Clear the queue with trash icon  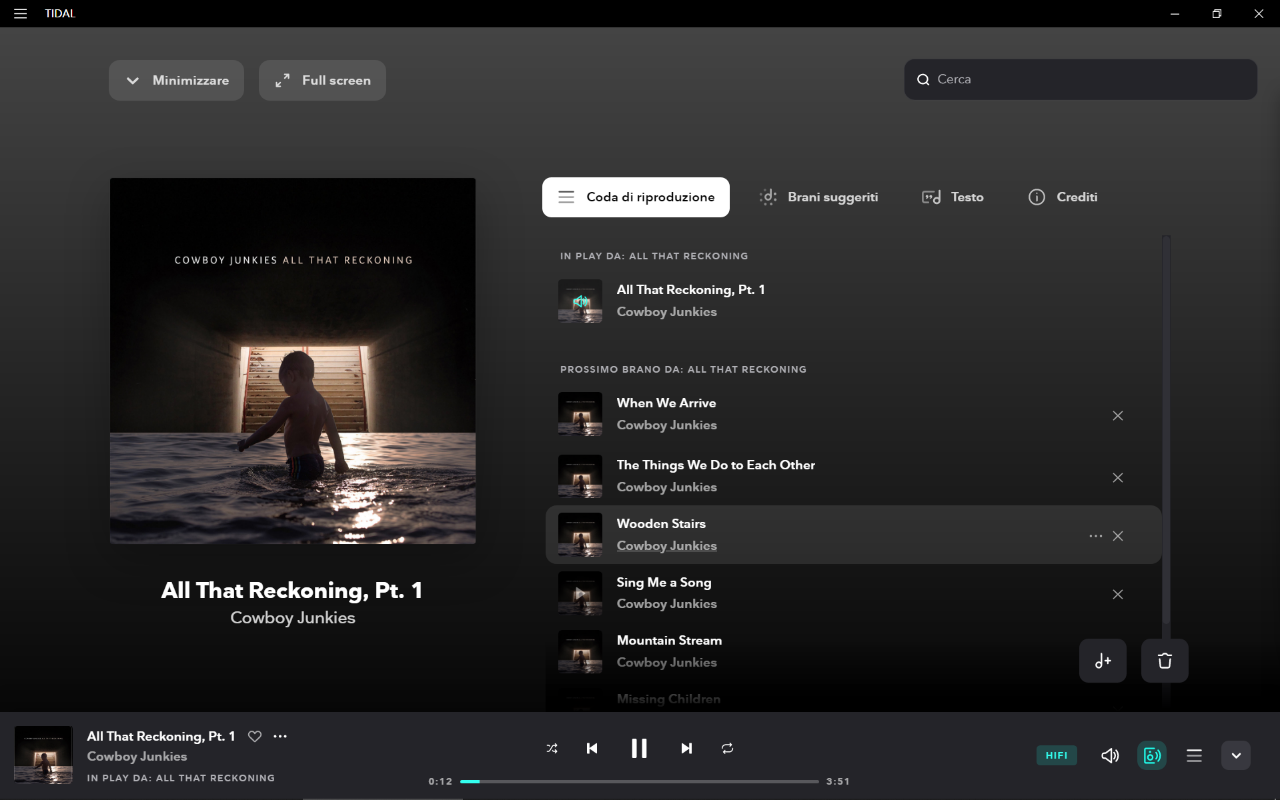click(x=1165, y=661)
